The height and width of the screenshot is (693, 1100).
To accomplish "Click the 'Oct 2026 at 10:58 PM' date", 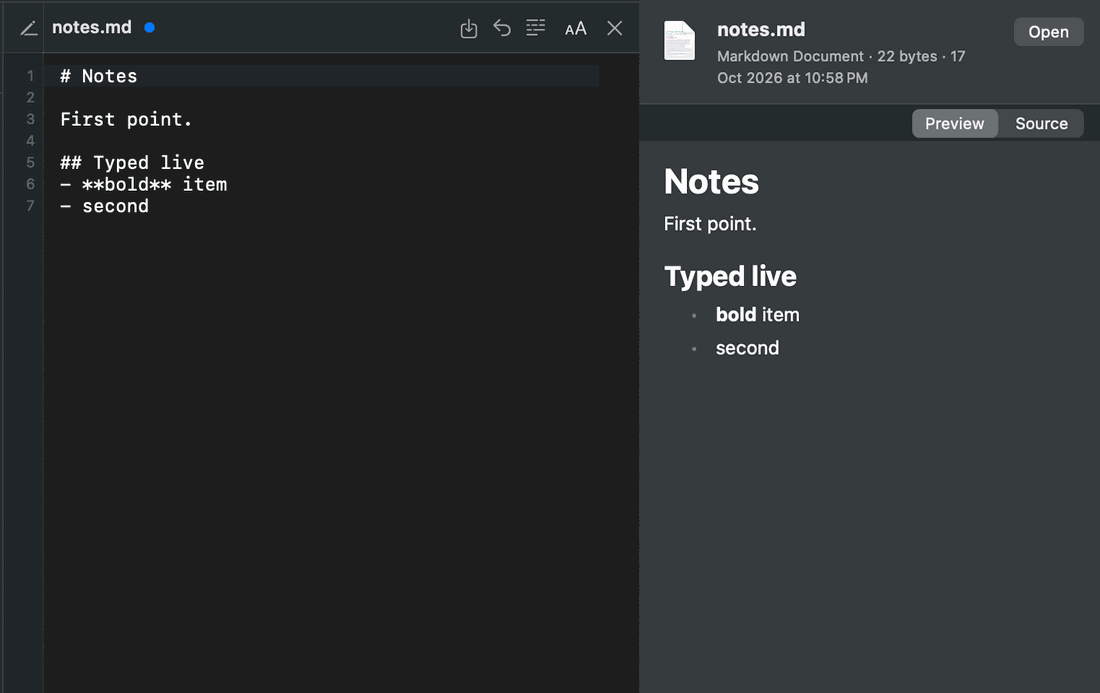I will point(792,78).
